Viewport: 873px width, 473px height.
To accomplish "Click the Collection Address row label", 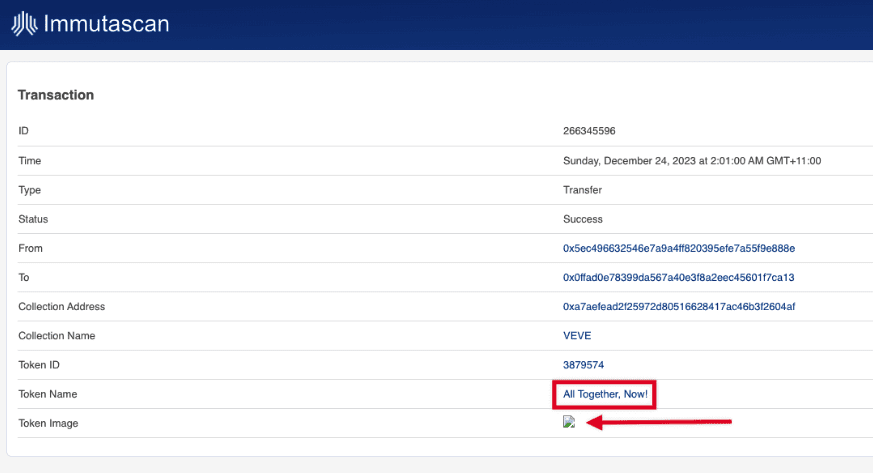I will pos(61,307).
